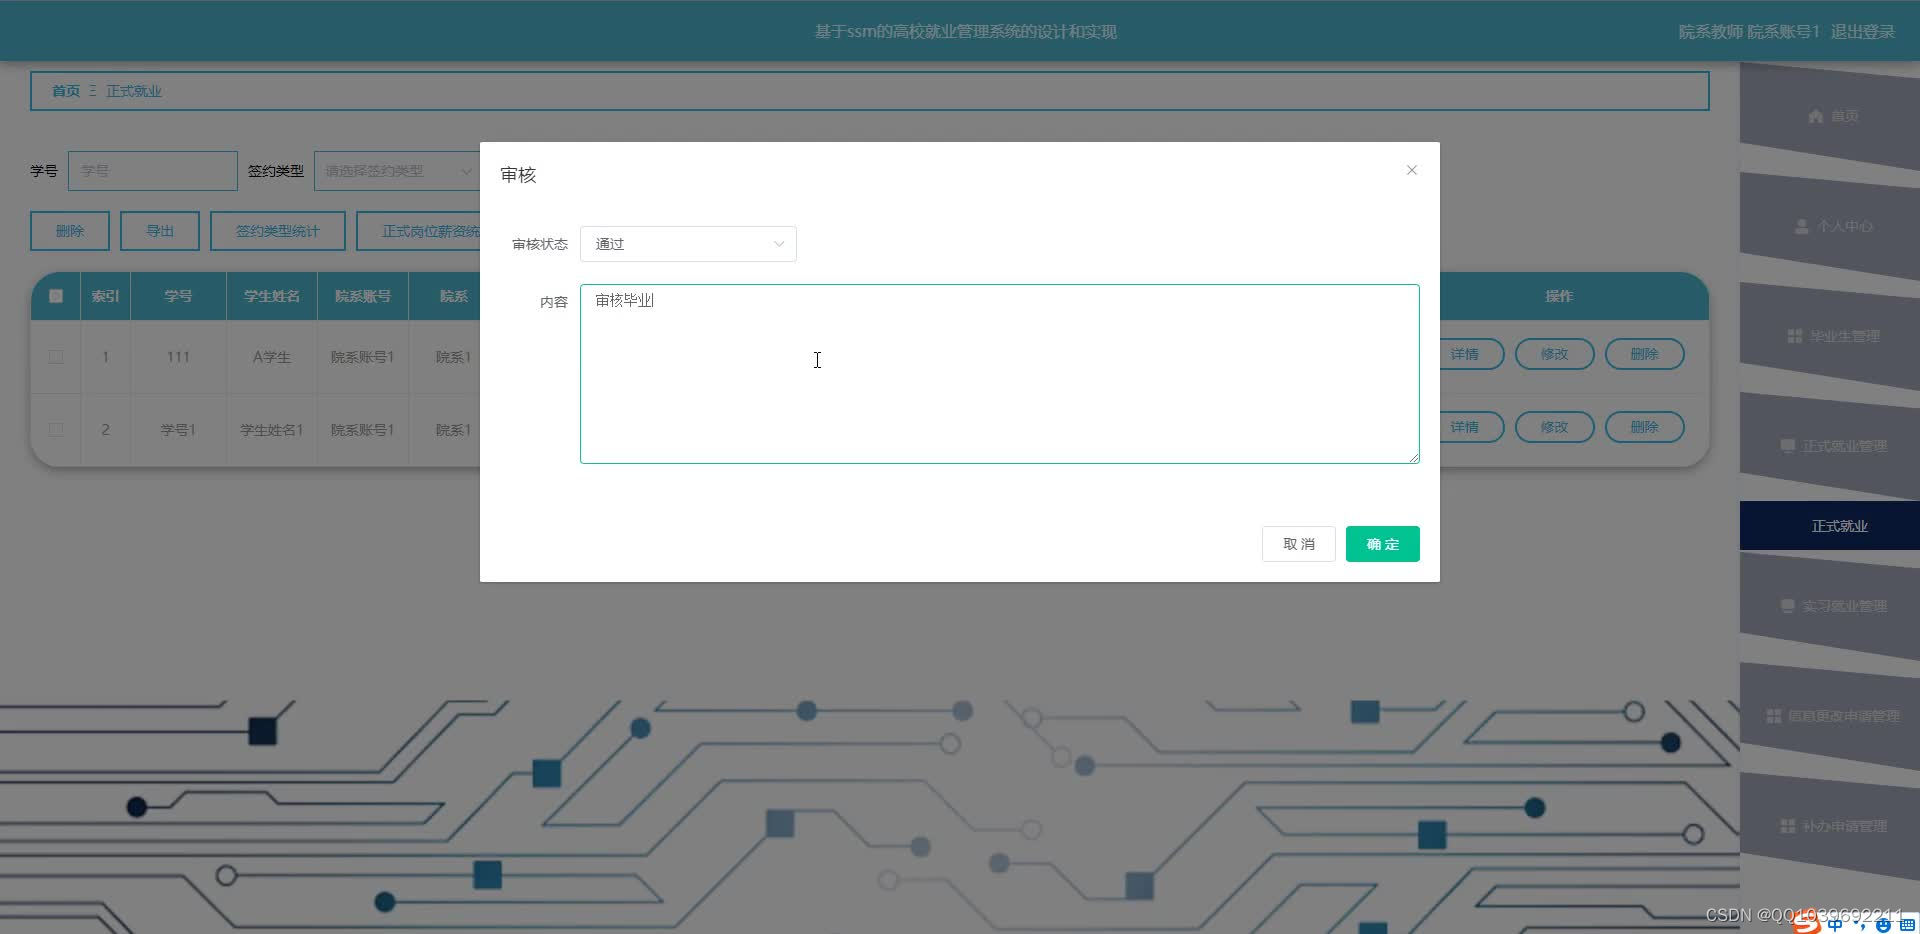The width and height of the screenshot is (1920, 934).
Task: Toggle the select-all checkbox in table header
Action: click(56, 296)
